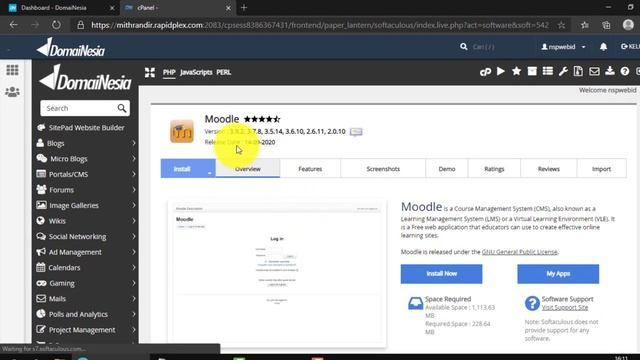Click the Moodle application logo icon

(x=182, y=131)
